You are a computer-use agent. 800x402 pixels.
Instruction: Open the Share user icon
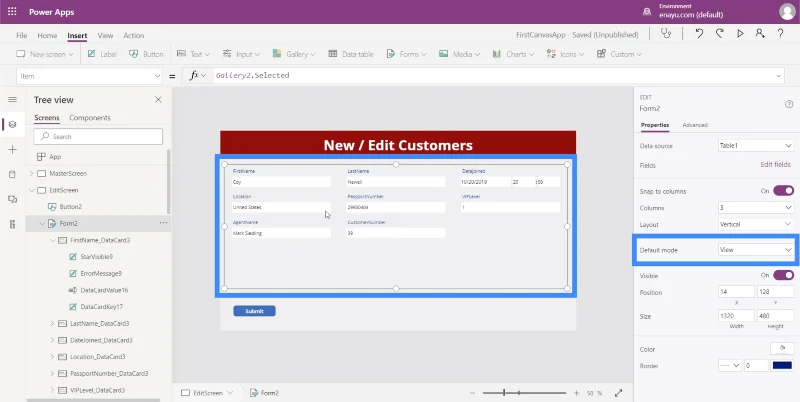(760, 34)
